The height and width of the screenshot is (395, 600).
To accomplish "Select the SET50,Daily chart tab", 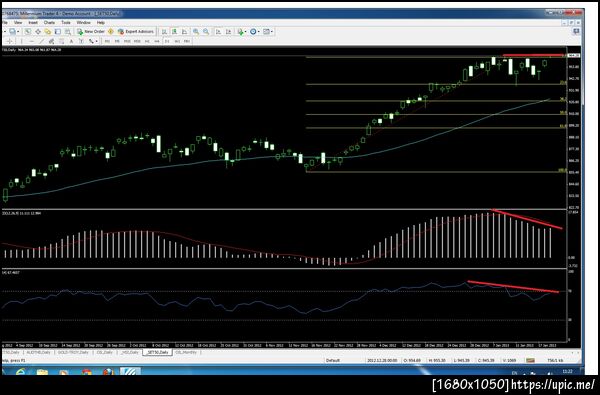I will click(x=157, y=352).
